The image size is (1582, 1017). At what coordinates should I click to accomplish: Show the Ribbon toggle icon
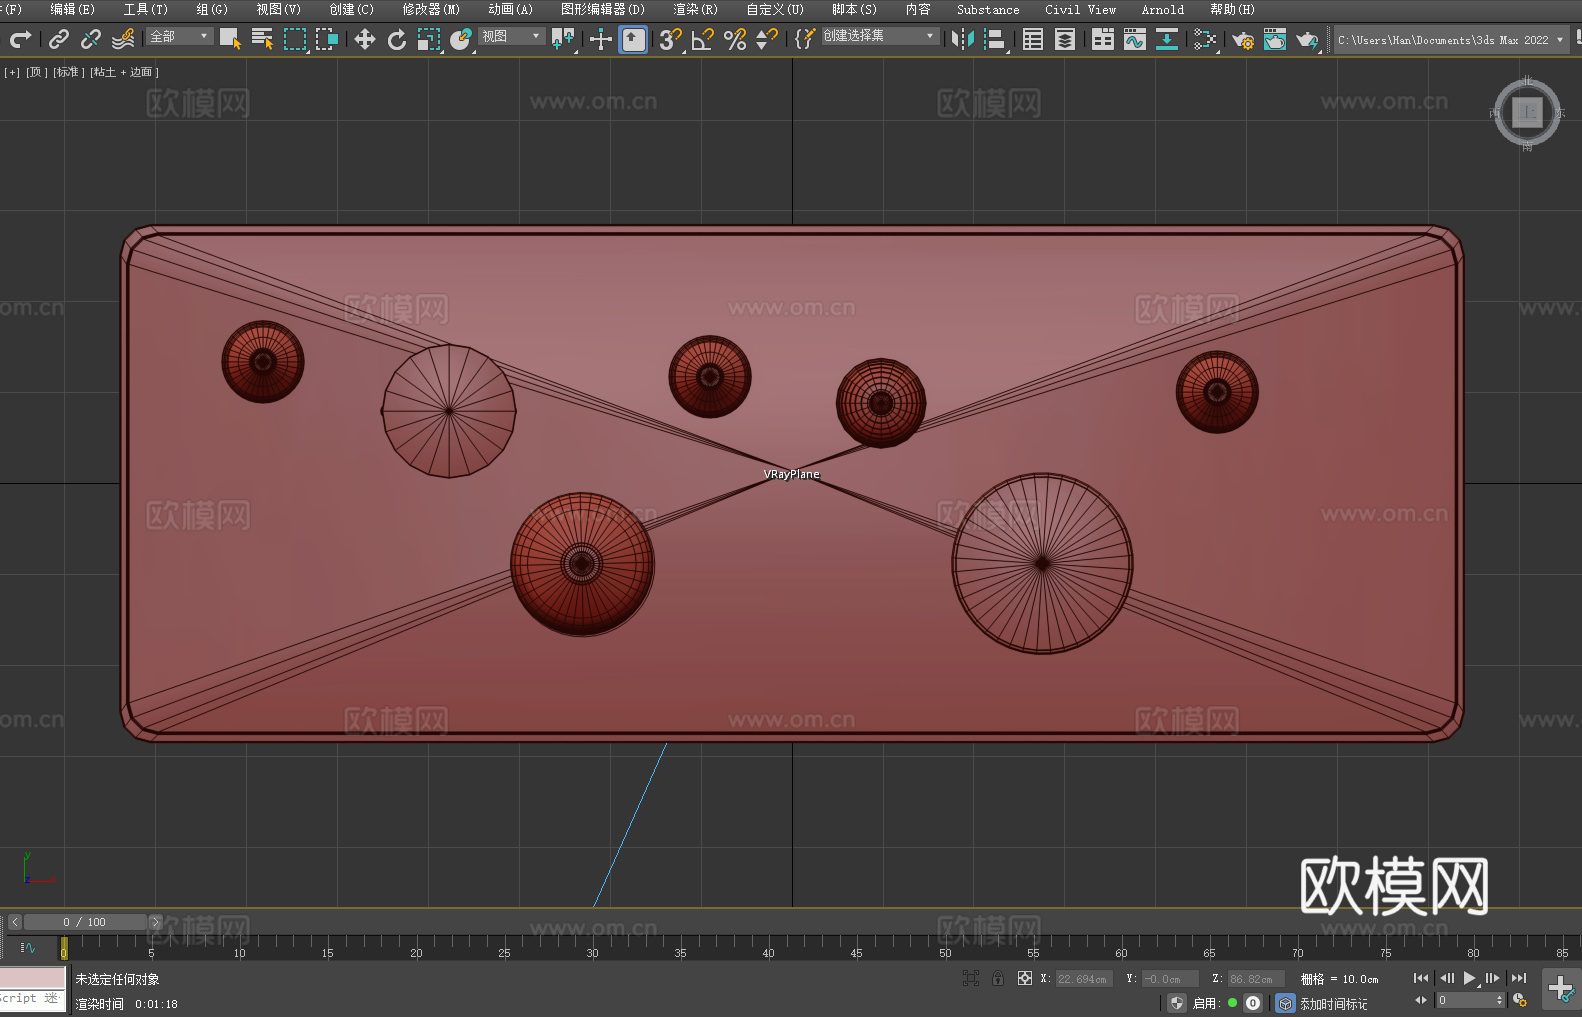[1103, 39]
